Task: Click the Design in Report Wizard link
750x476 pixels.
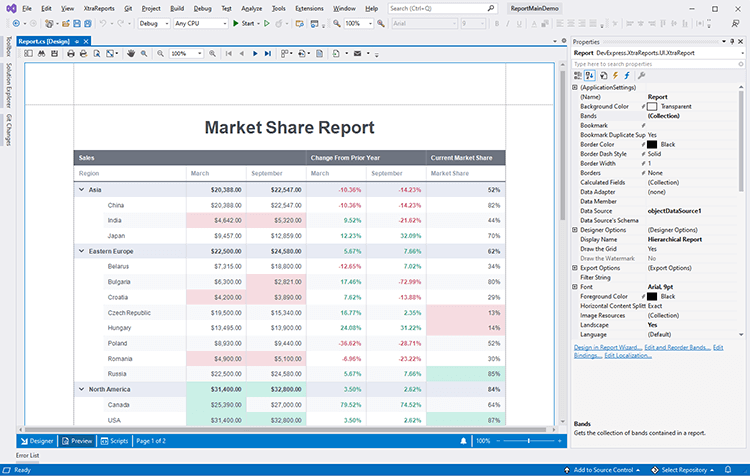Action: tap(607, 347)
